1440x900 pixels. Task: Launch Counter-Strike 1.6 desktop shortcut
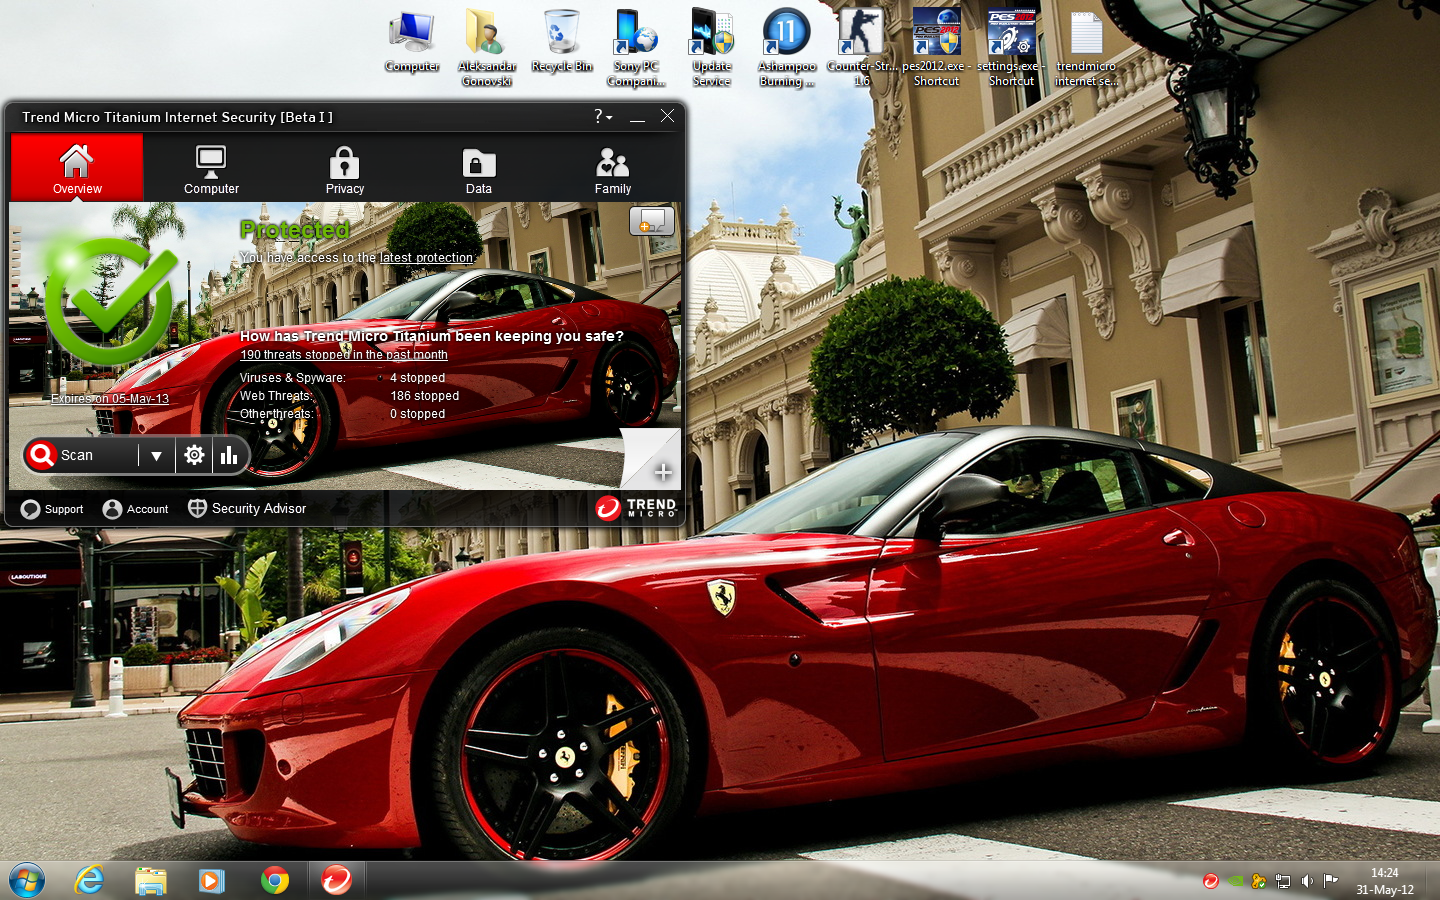(861, 47)
